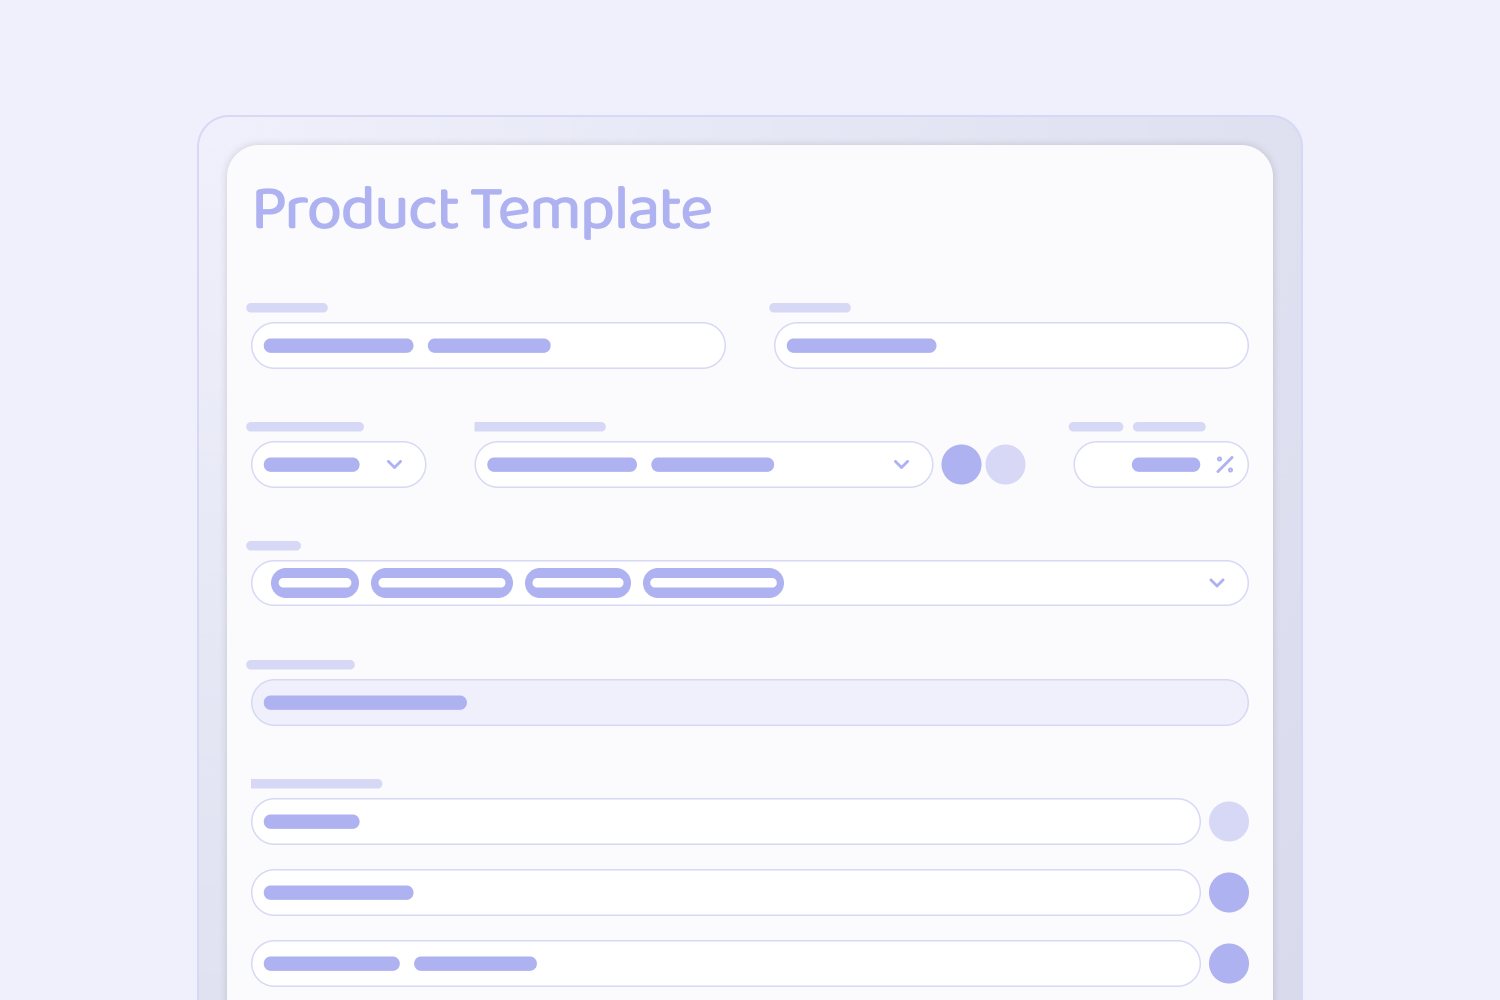Screen dimensions: 1500x1000
Task: Click the third list row with two text bars
Action: (x=725, y=963)
